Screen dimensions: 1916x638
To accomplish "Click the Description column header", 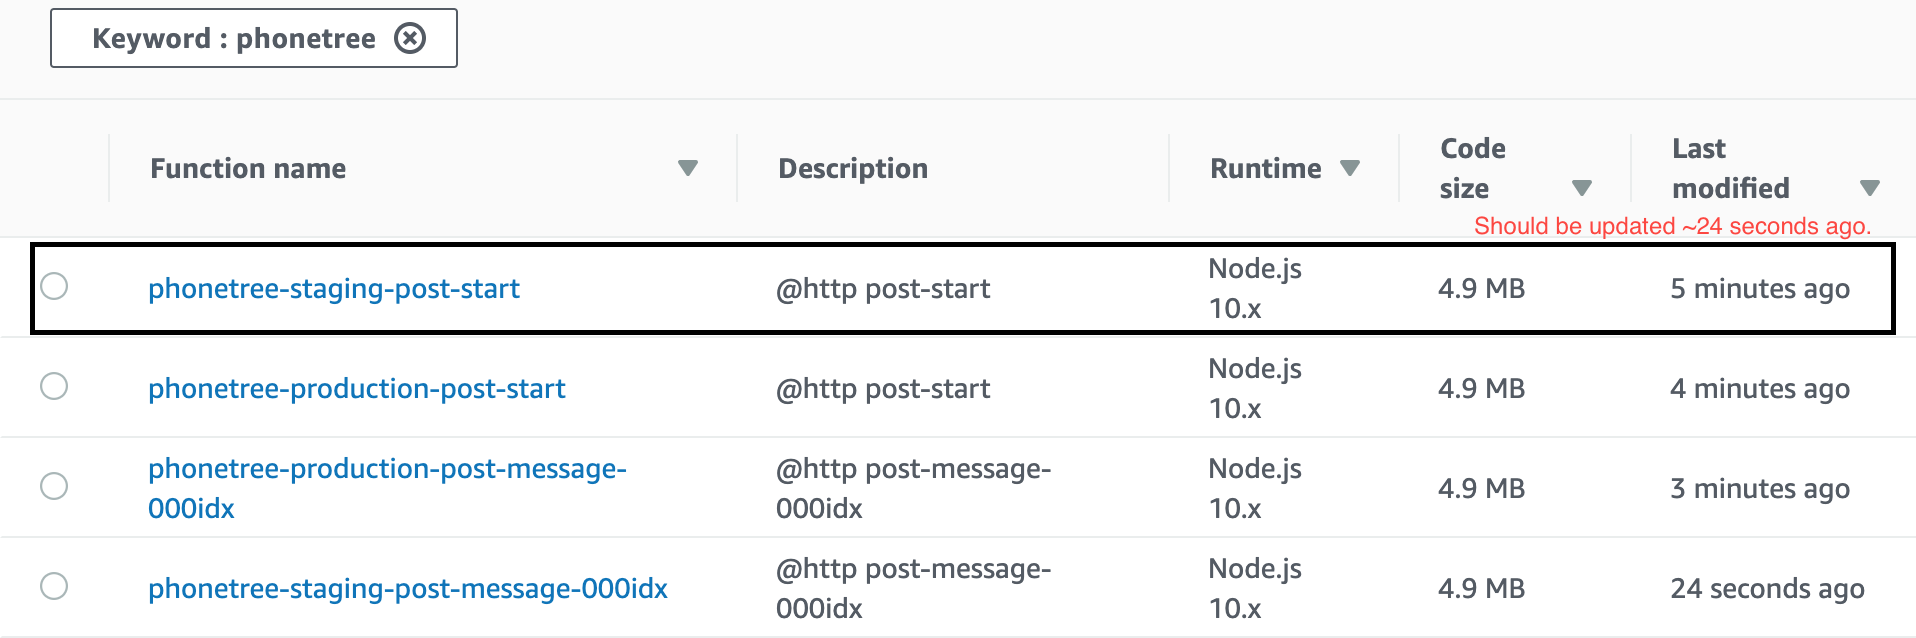I will (x=853, y=168).
